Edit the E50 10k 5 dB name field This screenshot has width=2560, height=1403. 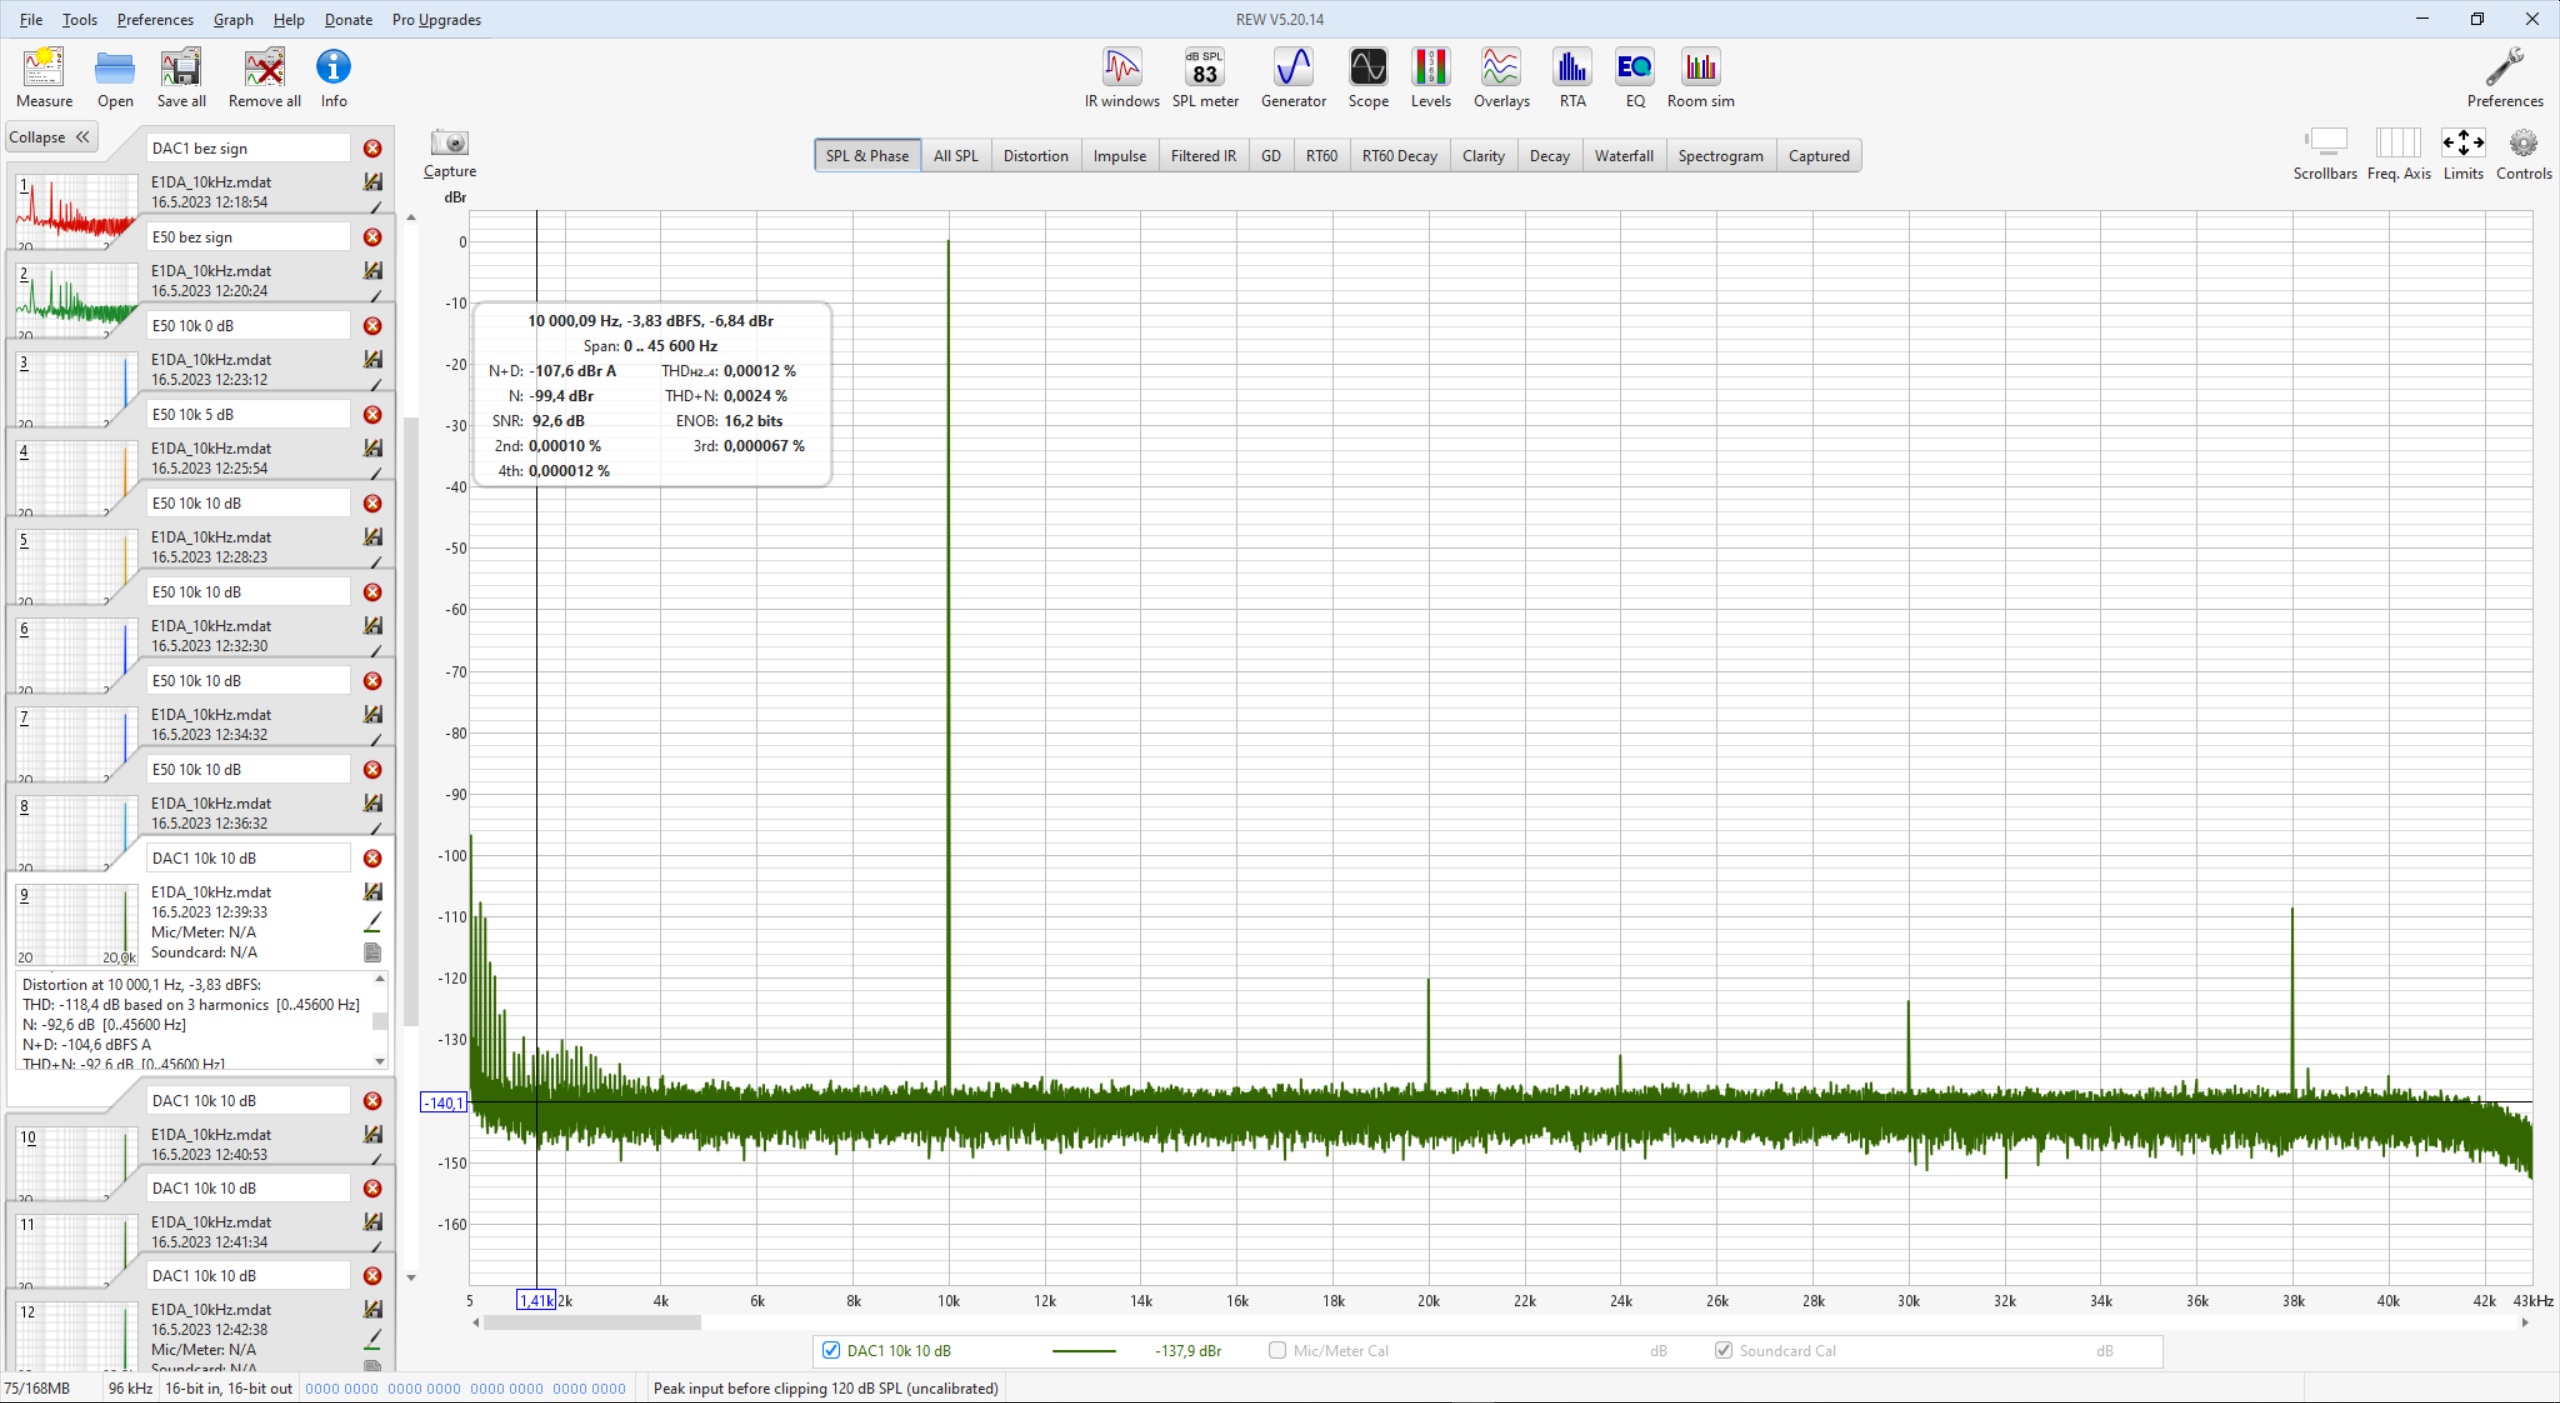point(248,414)
